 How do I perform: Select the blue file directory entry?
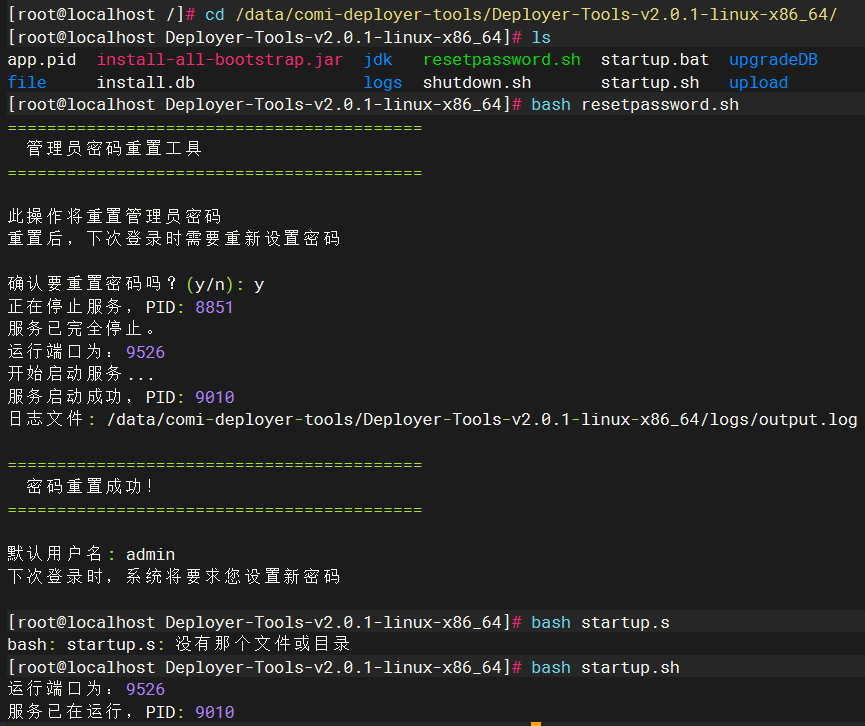(x=27, y=83)
